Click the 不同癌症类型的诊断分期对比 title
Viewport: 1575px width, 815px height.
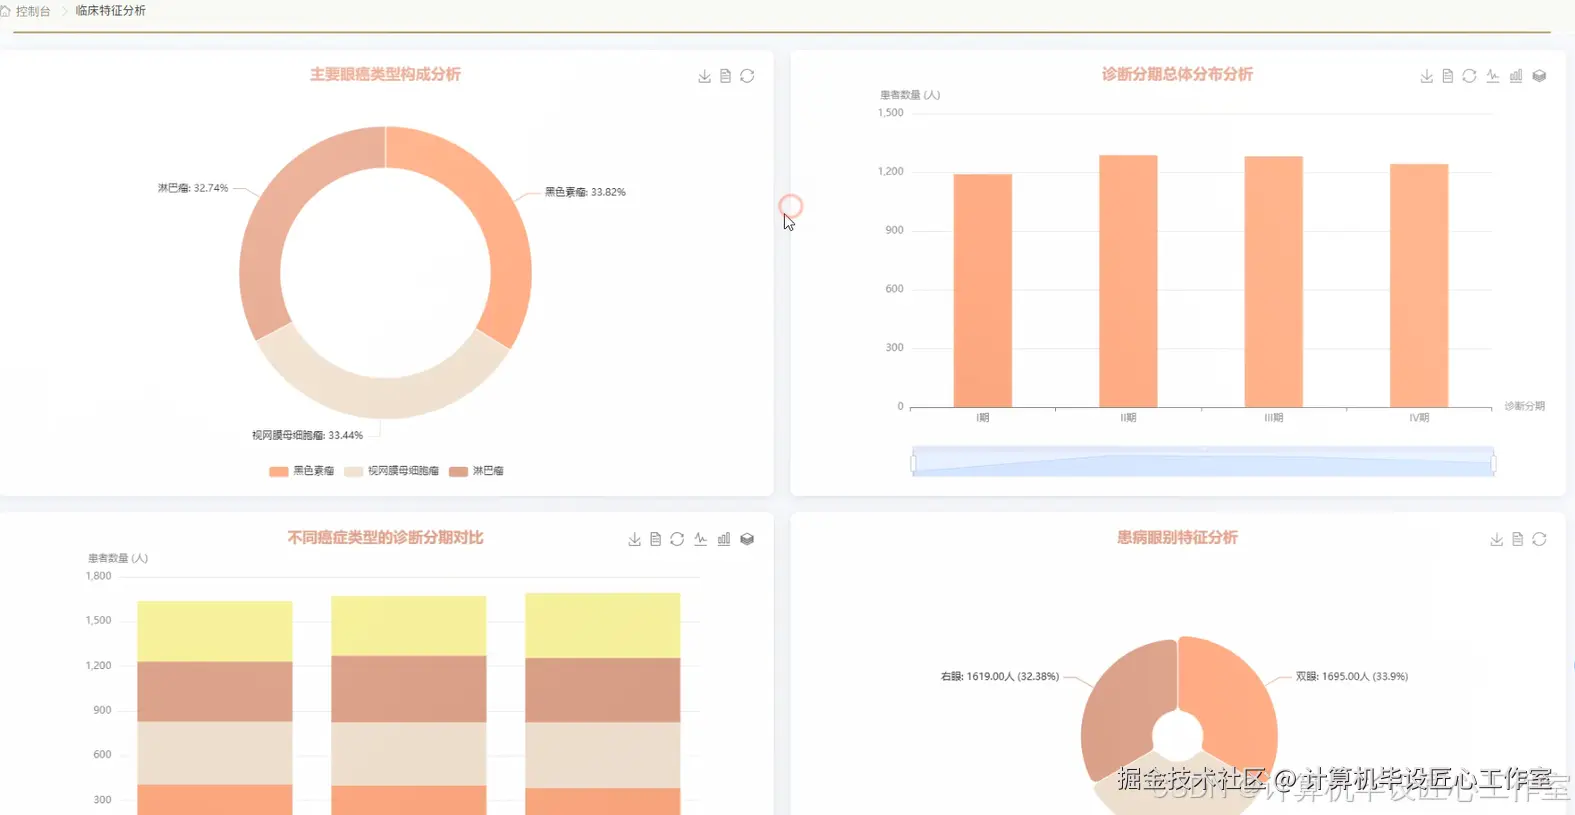385,538
